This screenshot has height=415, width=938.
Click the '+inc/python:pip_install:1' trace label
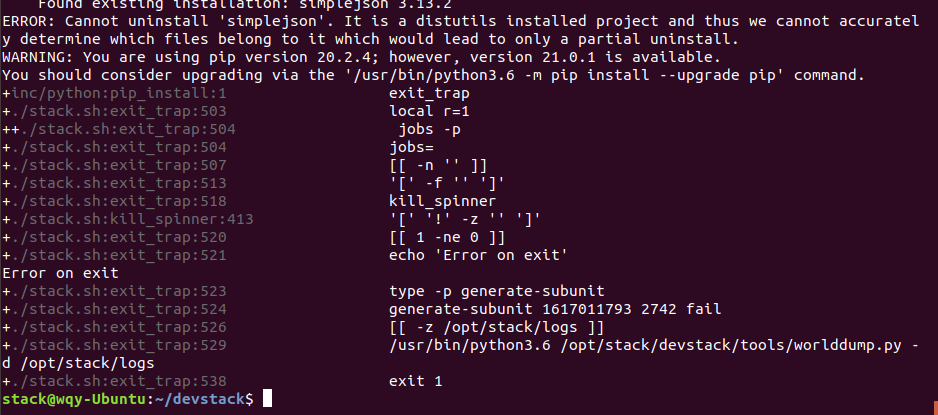point(114,93)
